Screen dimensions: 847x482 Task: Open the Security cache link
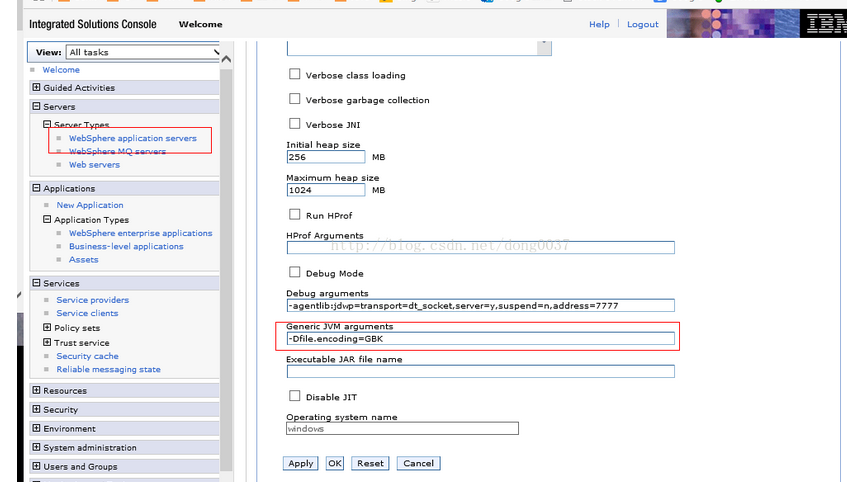click(88, 356)
